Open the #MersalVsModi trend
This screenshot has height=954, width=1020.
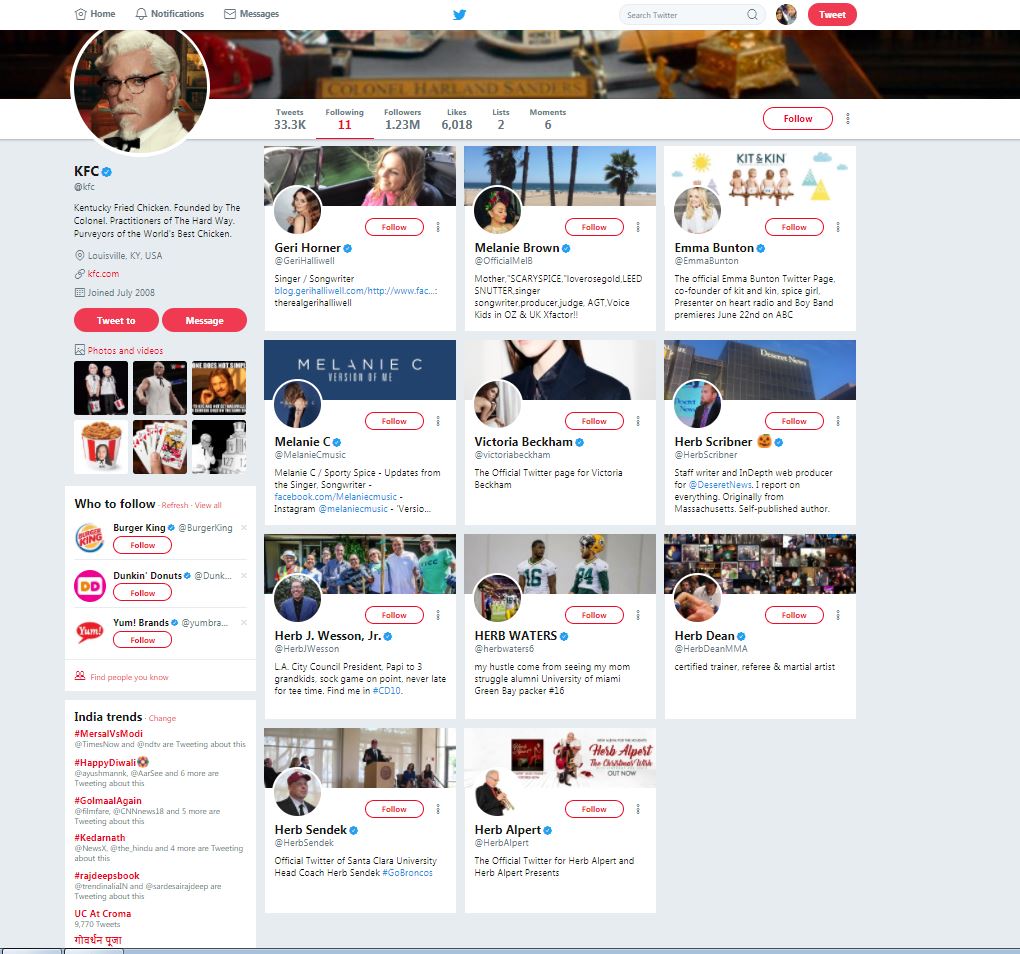point(109,734)
